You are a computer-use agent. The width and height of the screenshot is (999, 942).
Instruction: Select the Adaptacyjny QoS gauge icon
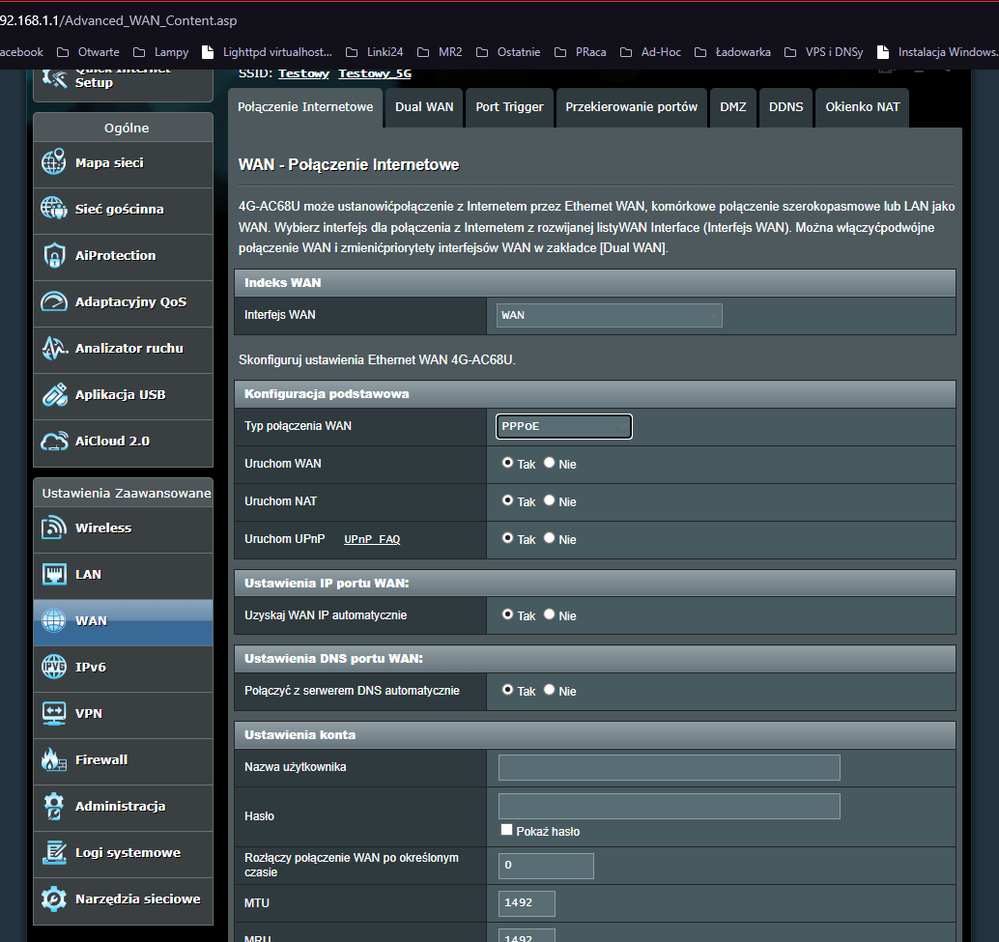[54, 302]
